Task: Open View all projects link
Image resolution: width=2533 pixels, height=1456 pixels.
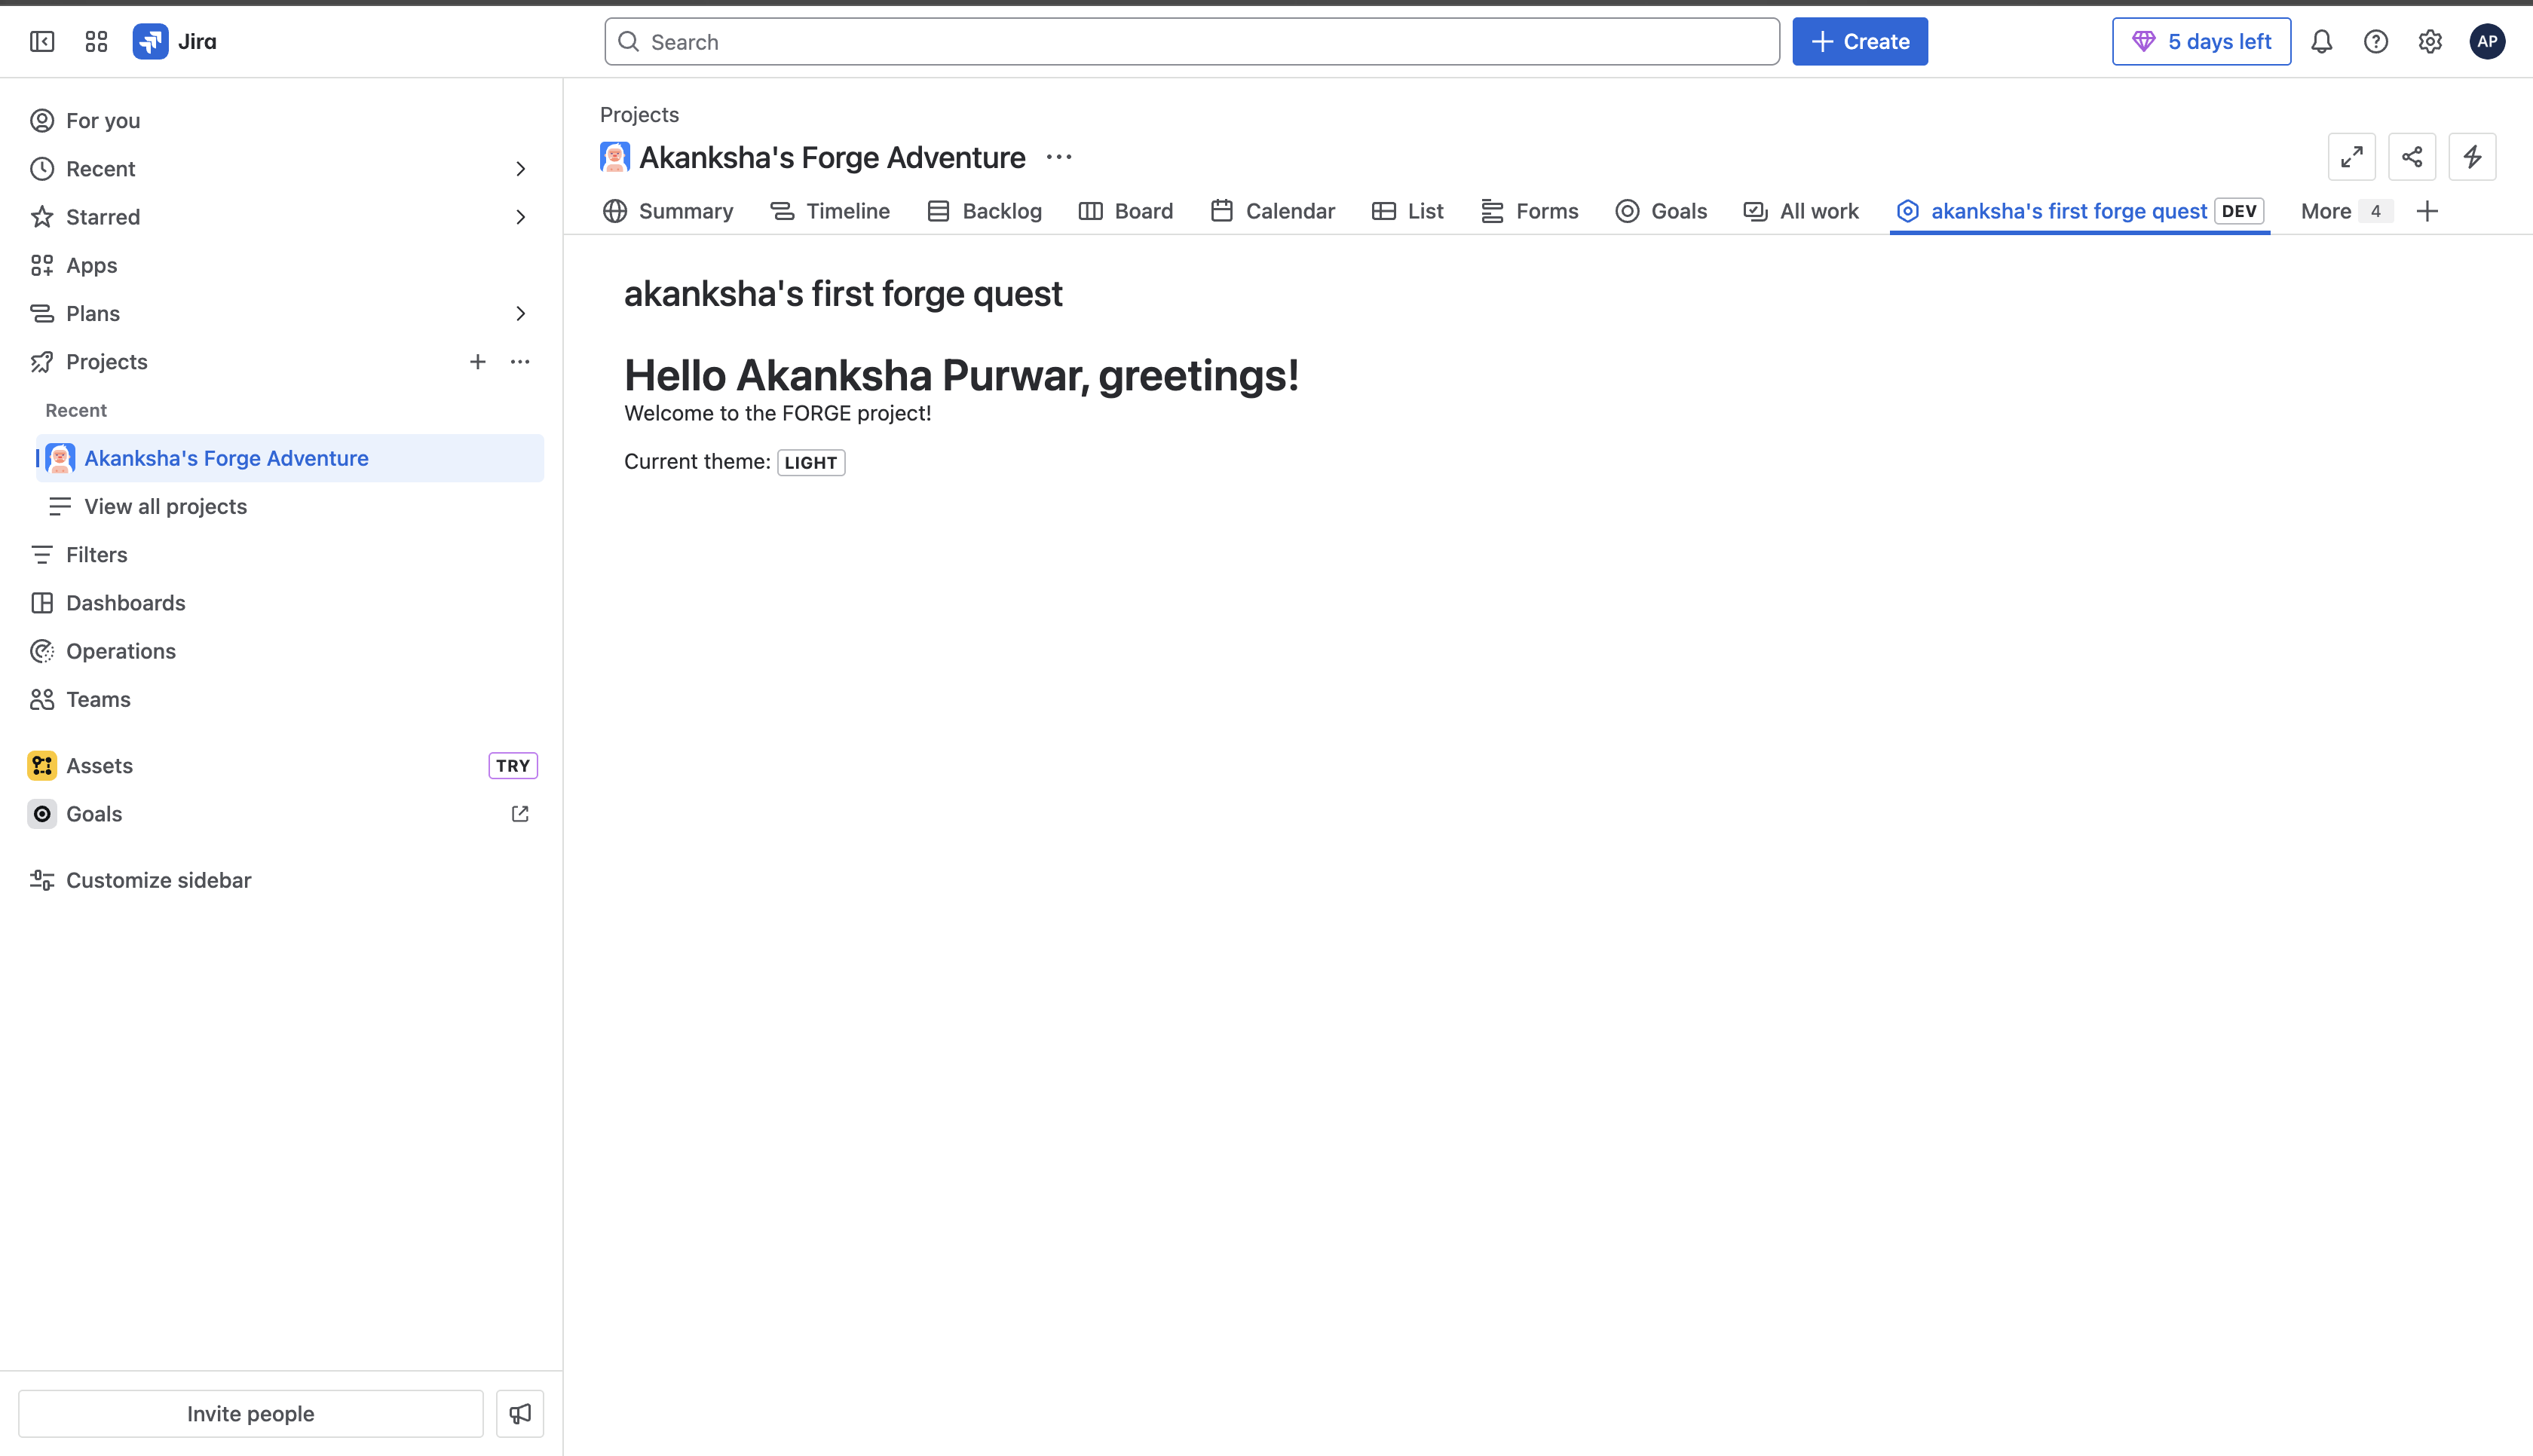Action: pos(165,506)
